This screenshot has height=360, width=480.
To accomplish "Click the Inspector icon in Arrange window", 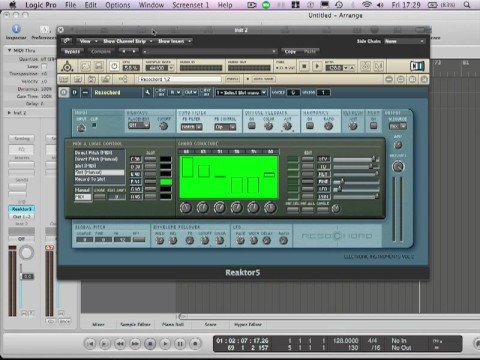I will [x=16, y=29].
